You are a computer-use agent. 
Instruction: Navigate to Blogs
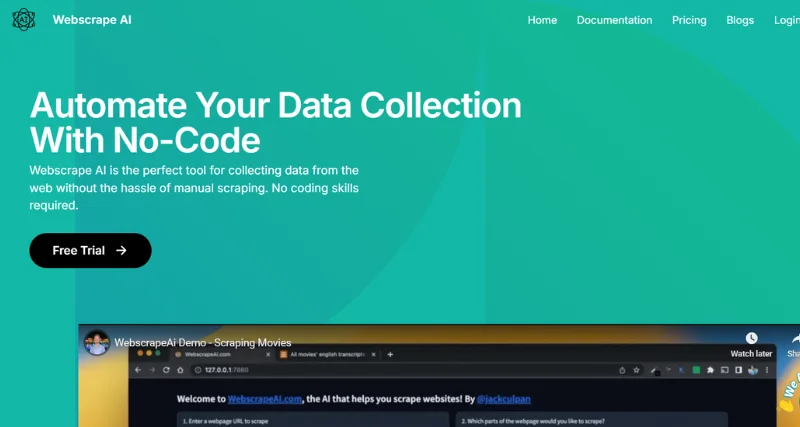point(740,20)
